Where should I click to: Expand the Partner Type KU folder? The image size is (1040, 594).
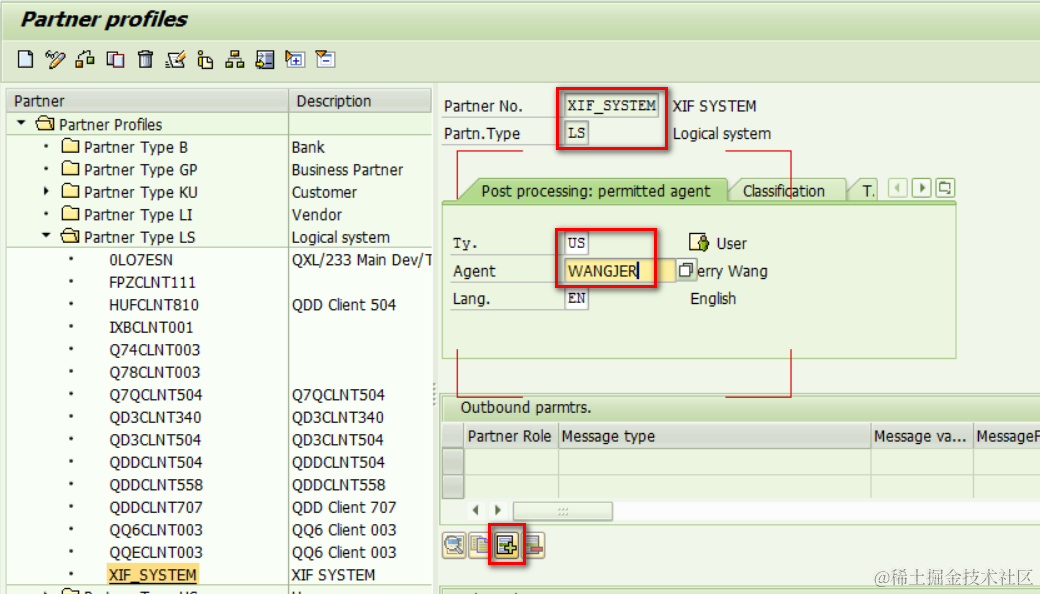coord(46,192)
